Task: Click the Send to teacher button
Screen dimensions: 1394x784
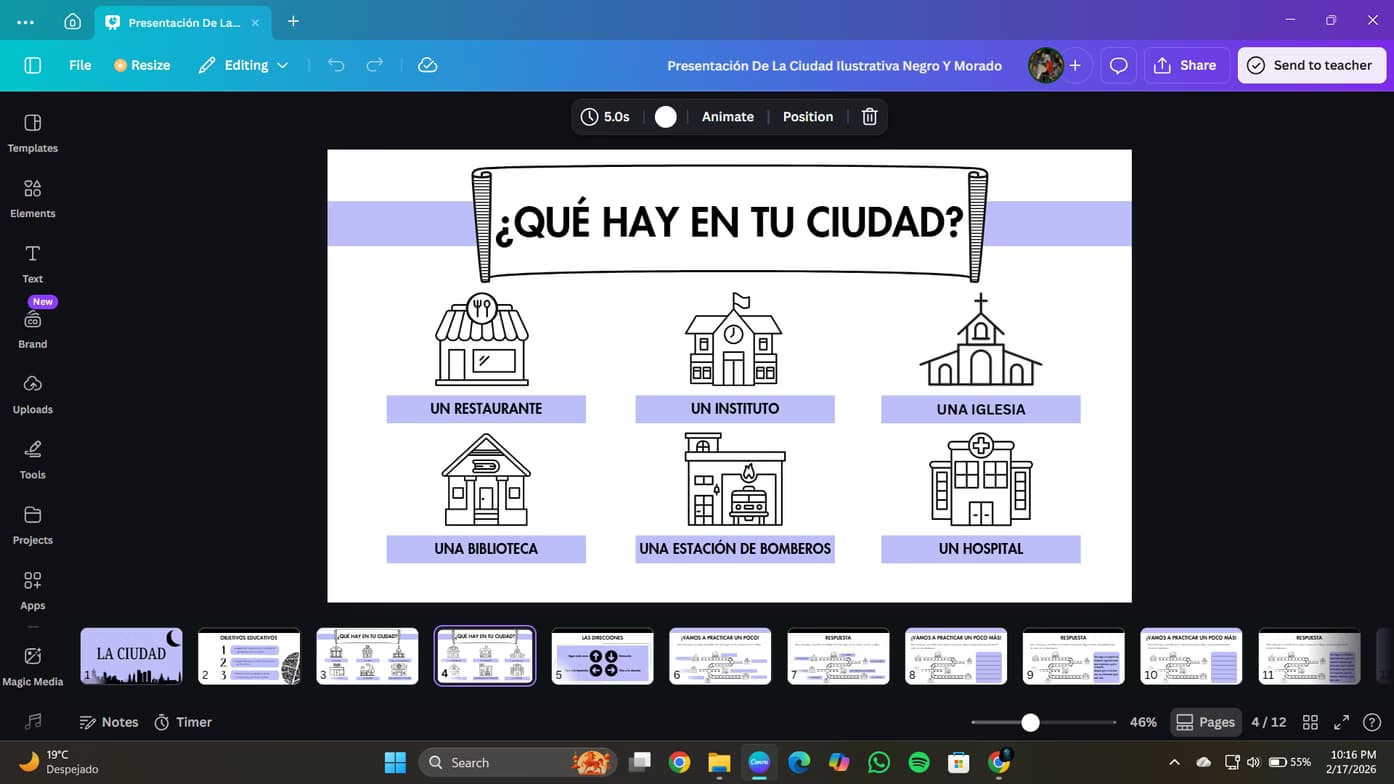Action: [1311, 65]
